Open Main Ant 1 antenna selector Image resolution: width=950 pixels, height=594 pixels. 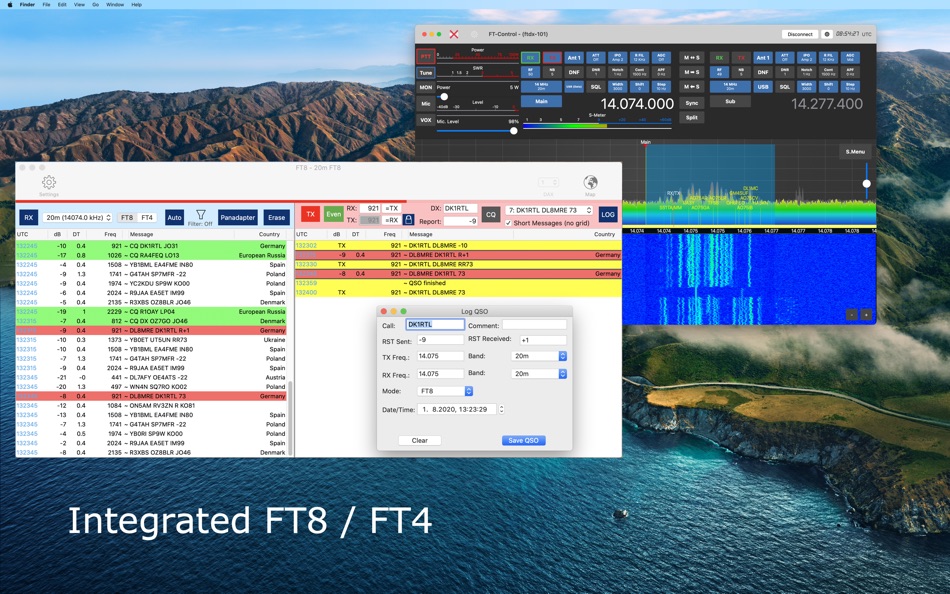[x=574, y=58]
